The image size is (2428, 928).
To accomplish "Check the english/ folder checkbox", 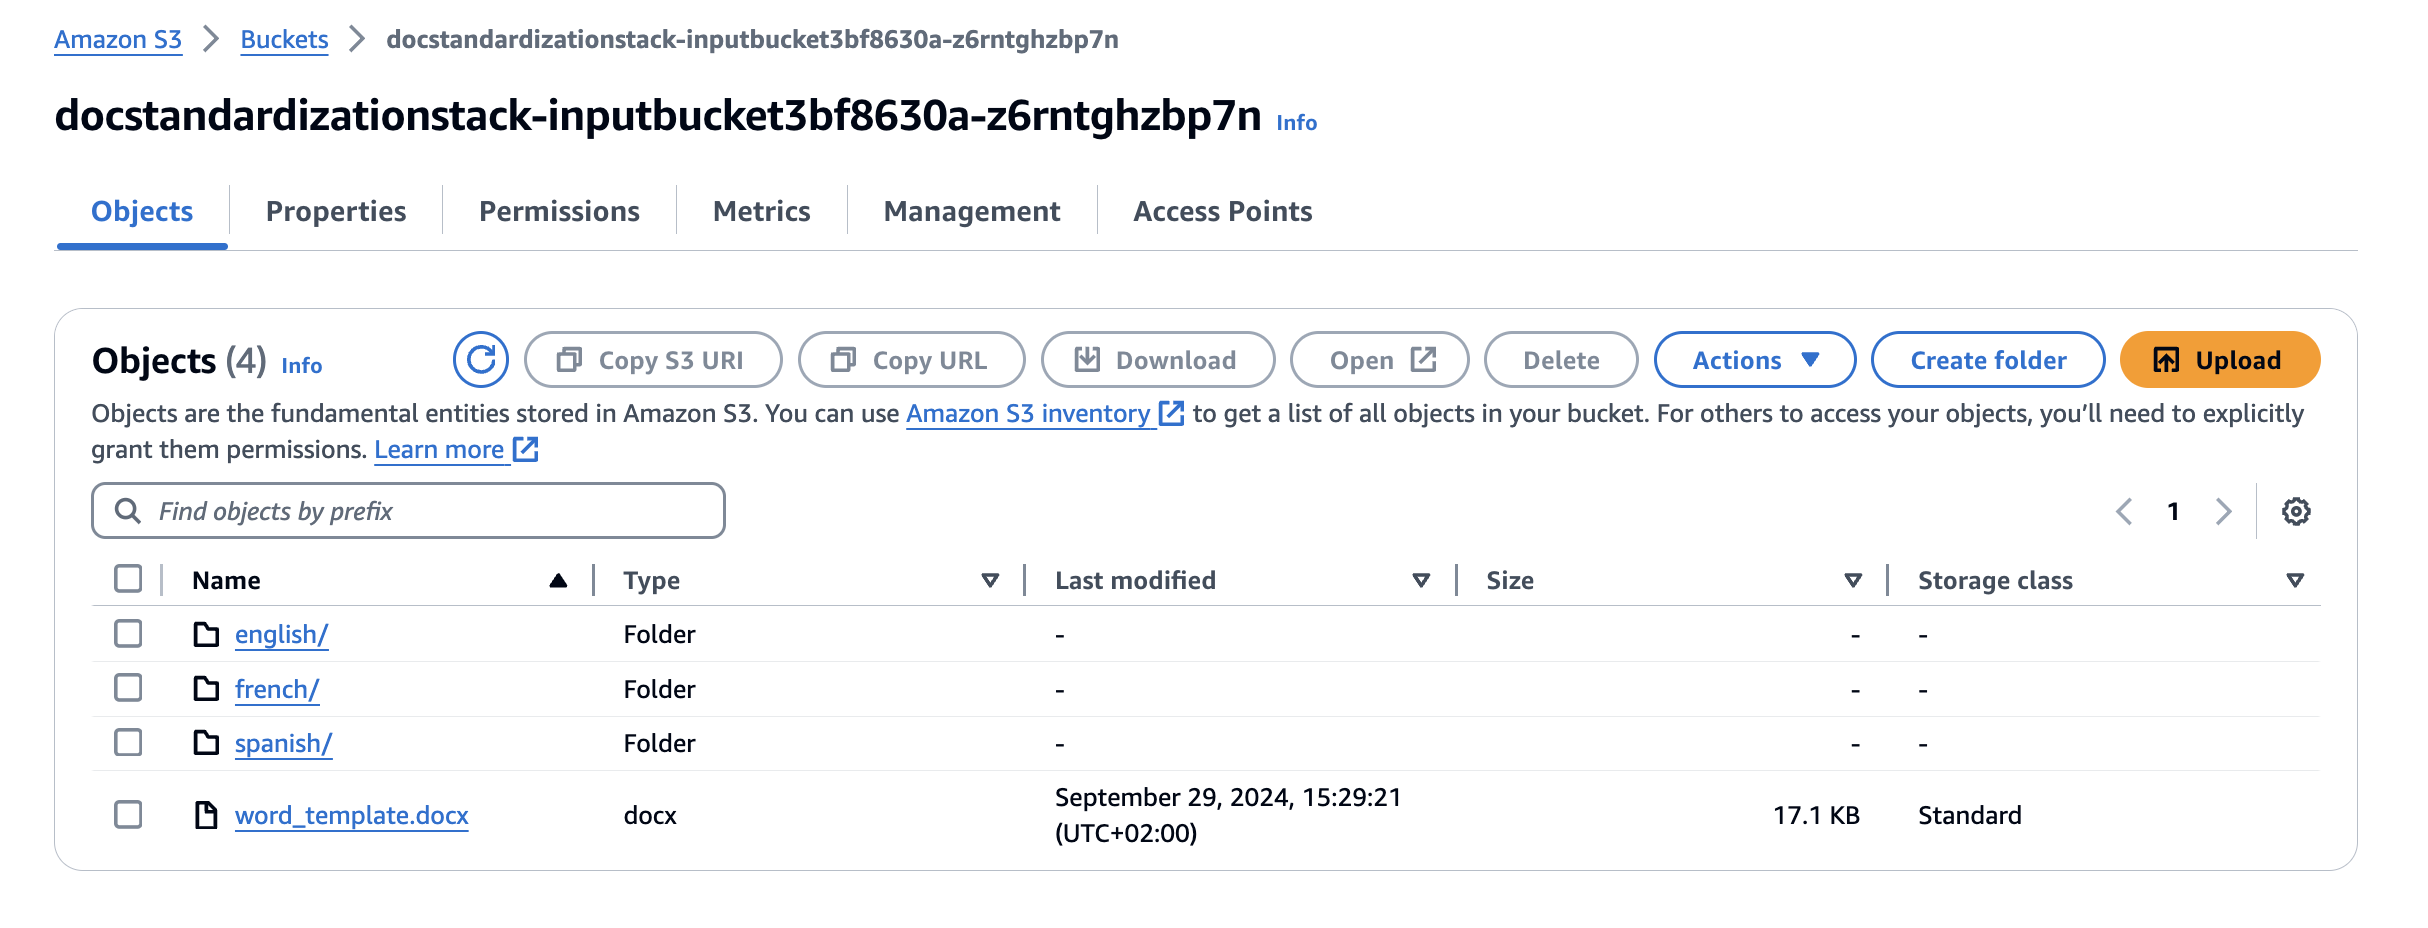I will click(x=128, y=634).
